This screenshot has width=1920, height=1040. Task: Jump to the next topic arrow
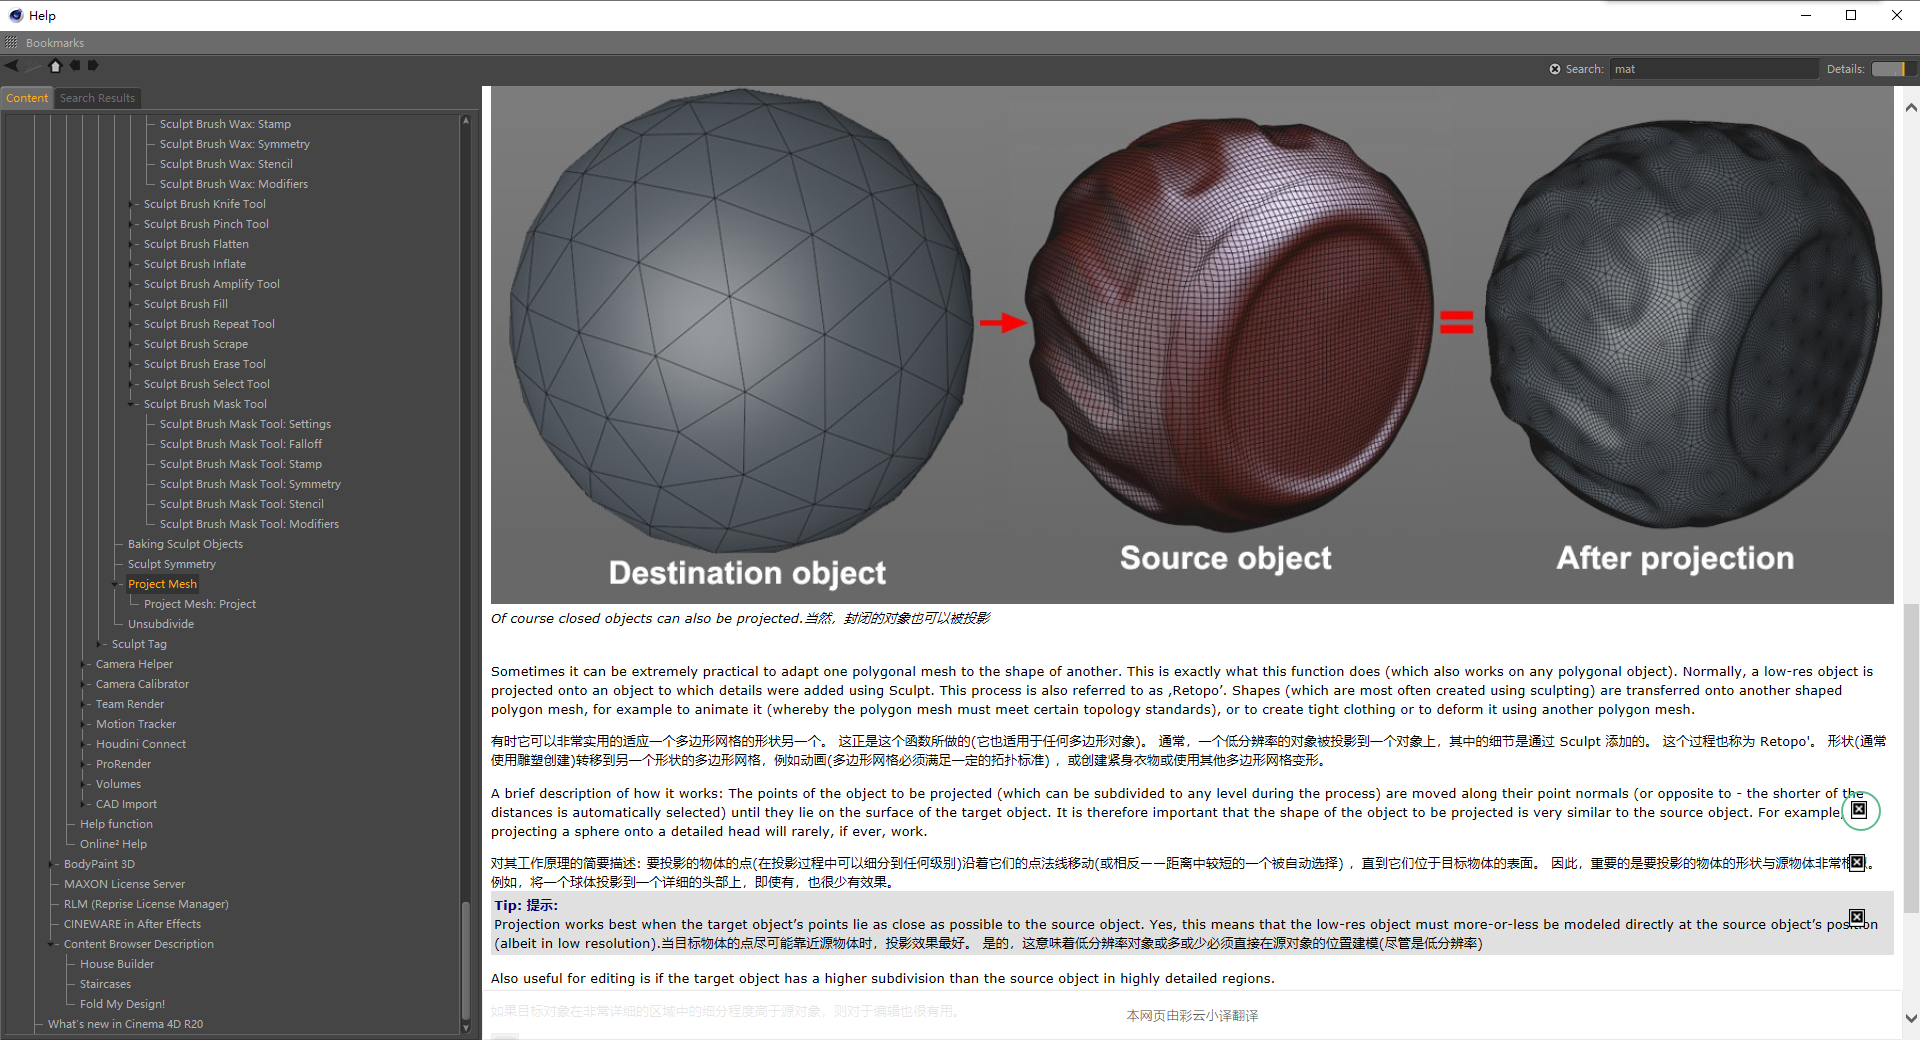[93, 66]
